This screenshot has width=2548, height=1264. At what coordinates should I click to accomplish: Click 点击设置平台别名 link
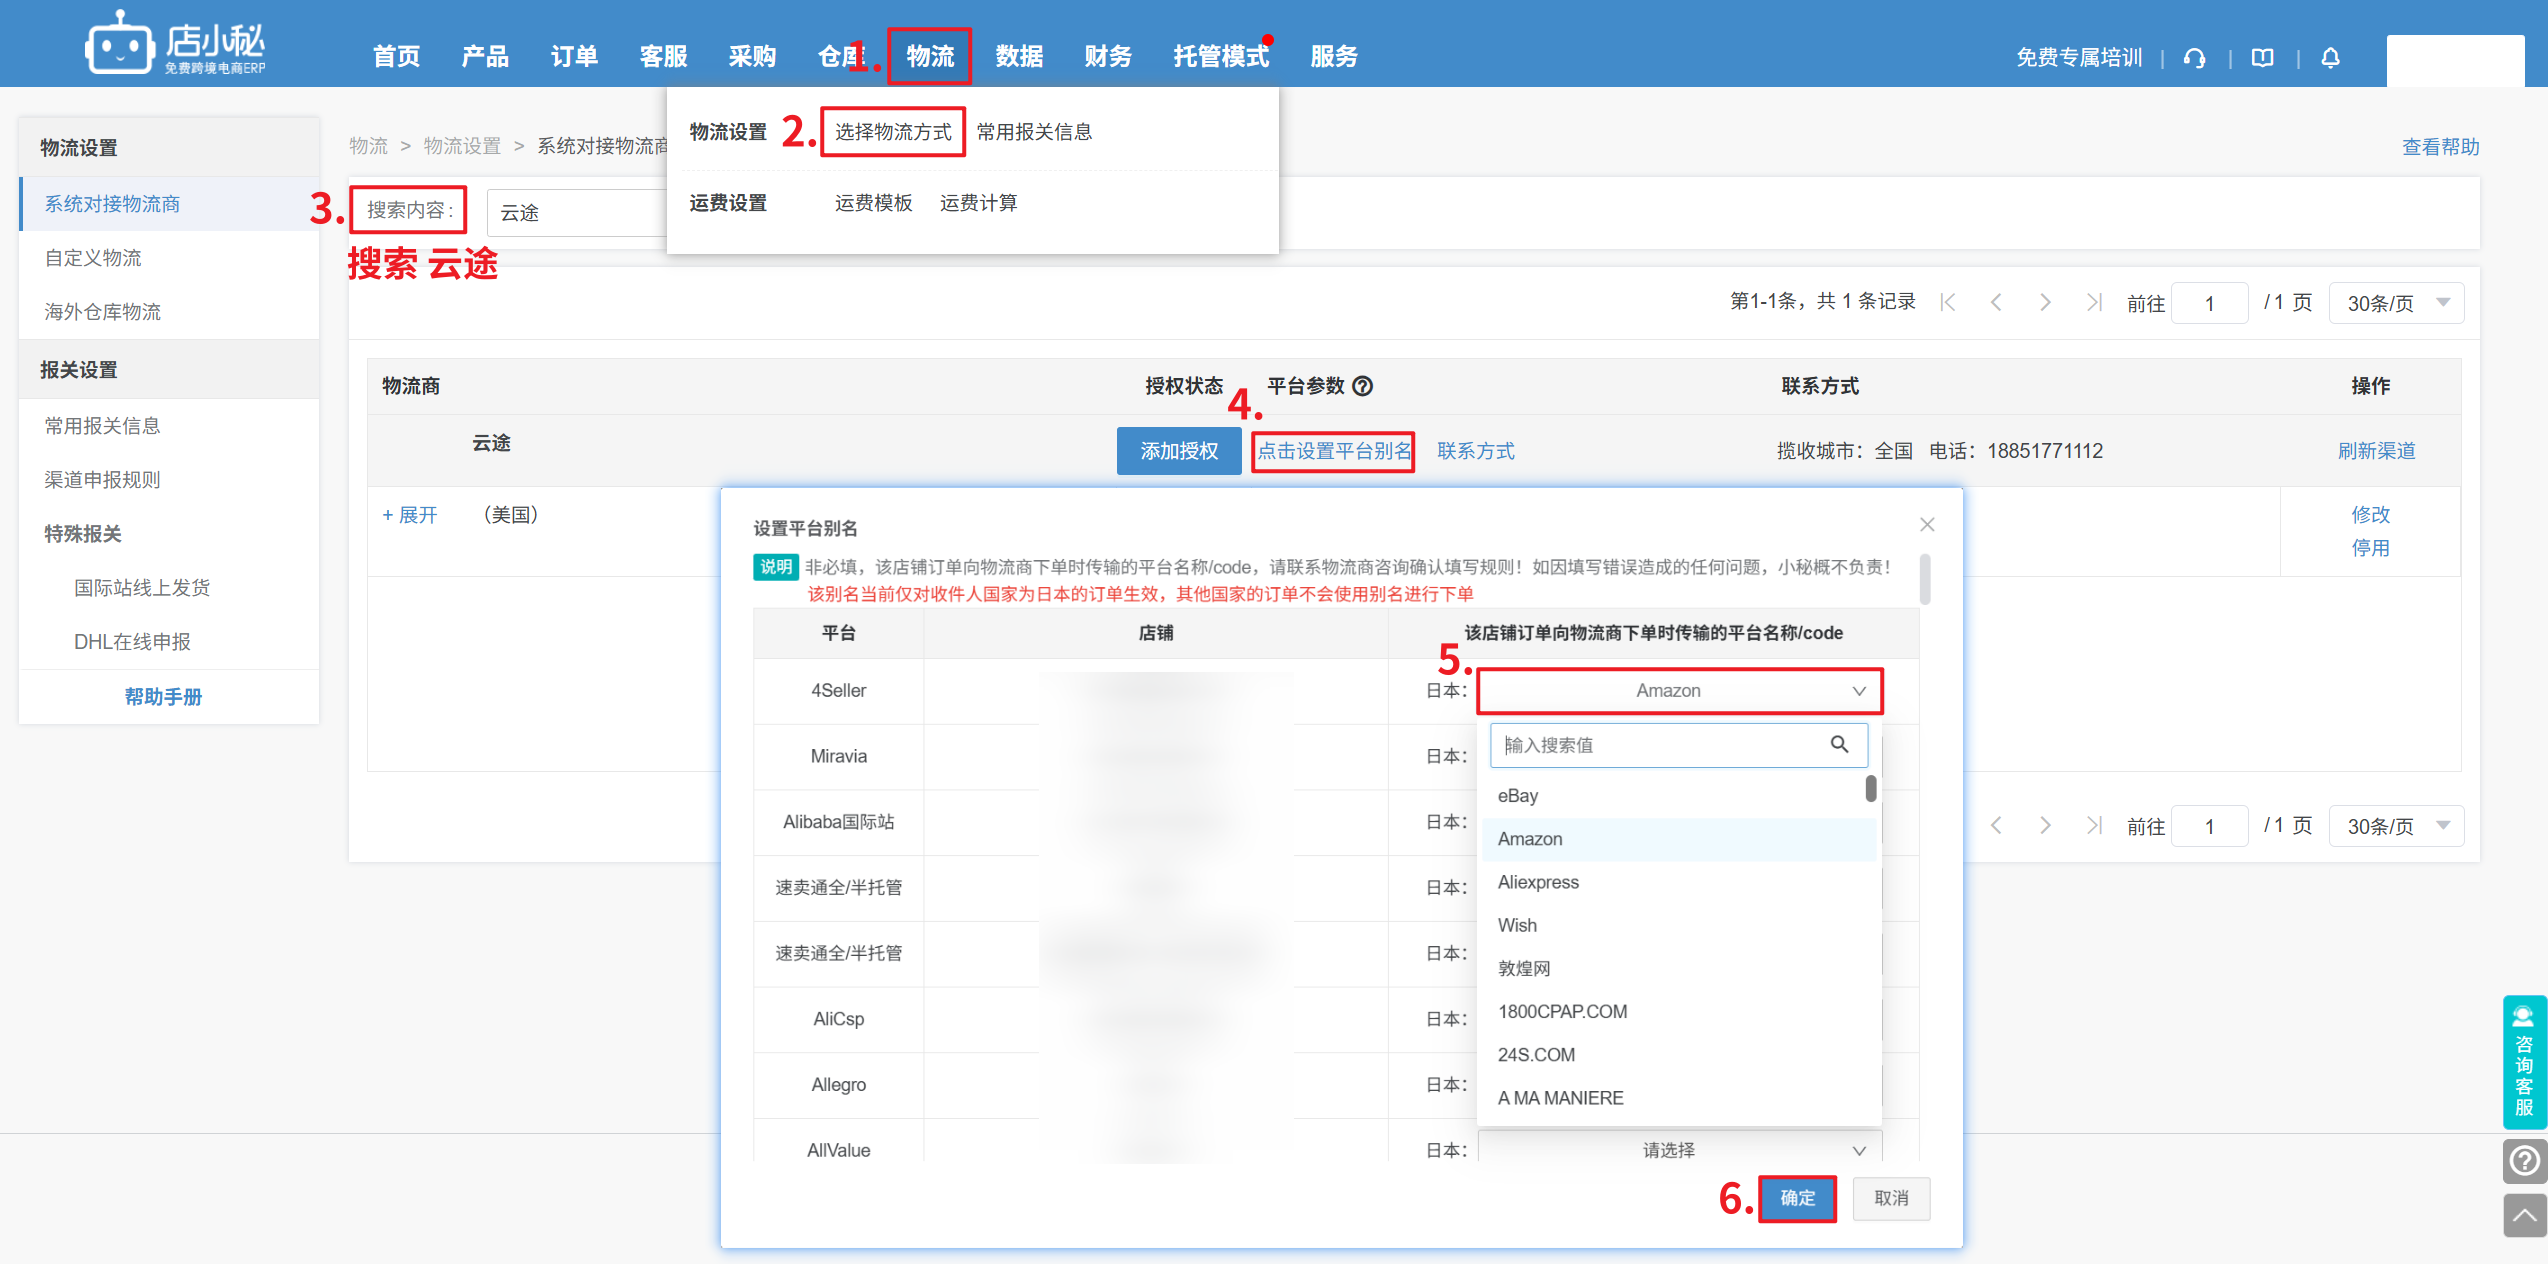(1333, 451)
